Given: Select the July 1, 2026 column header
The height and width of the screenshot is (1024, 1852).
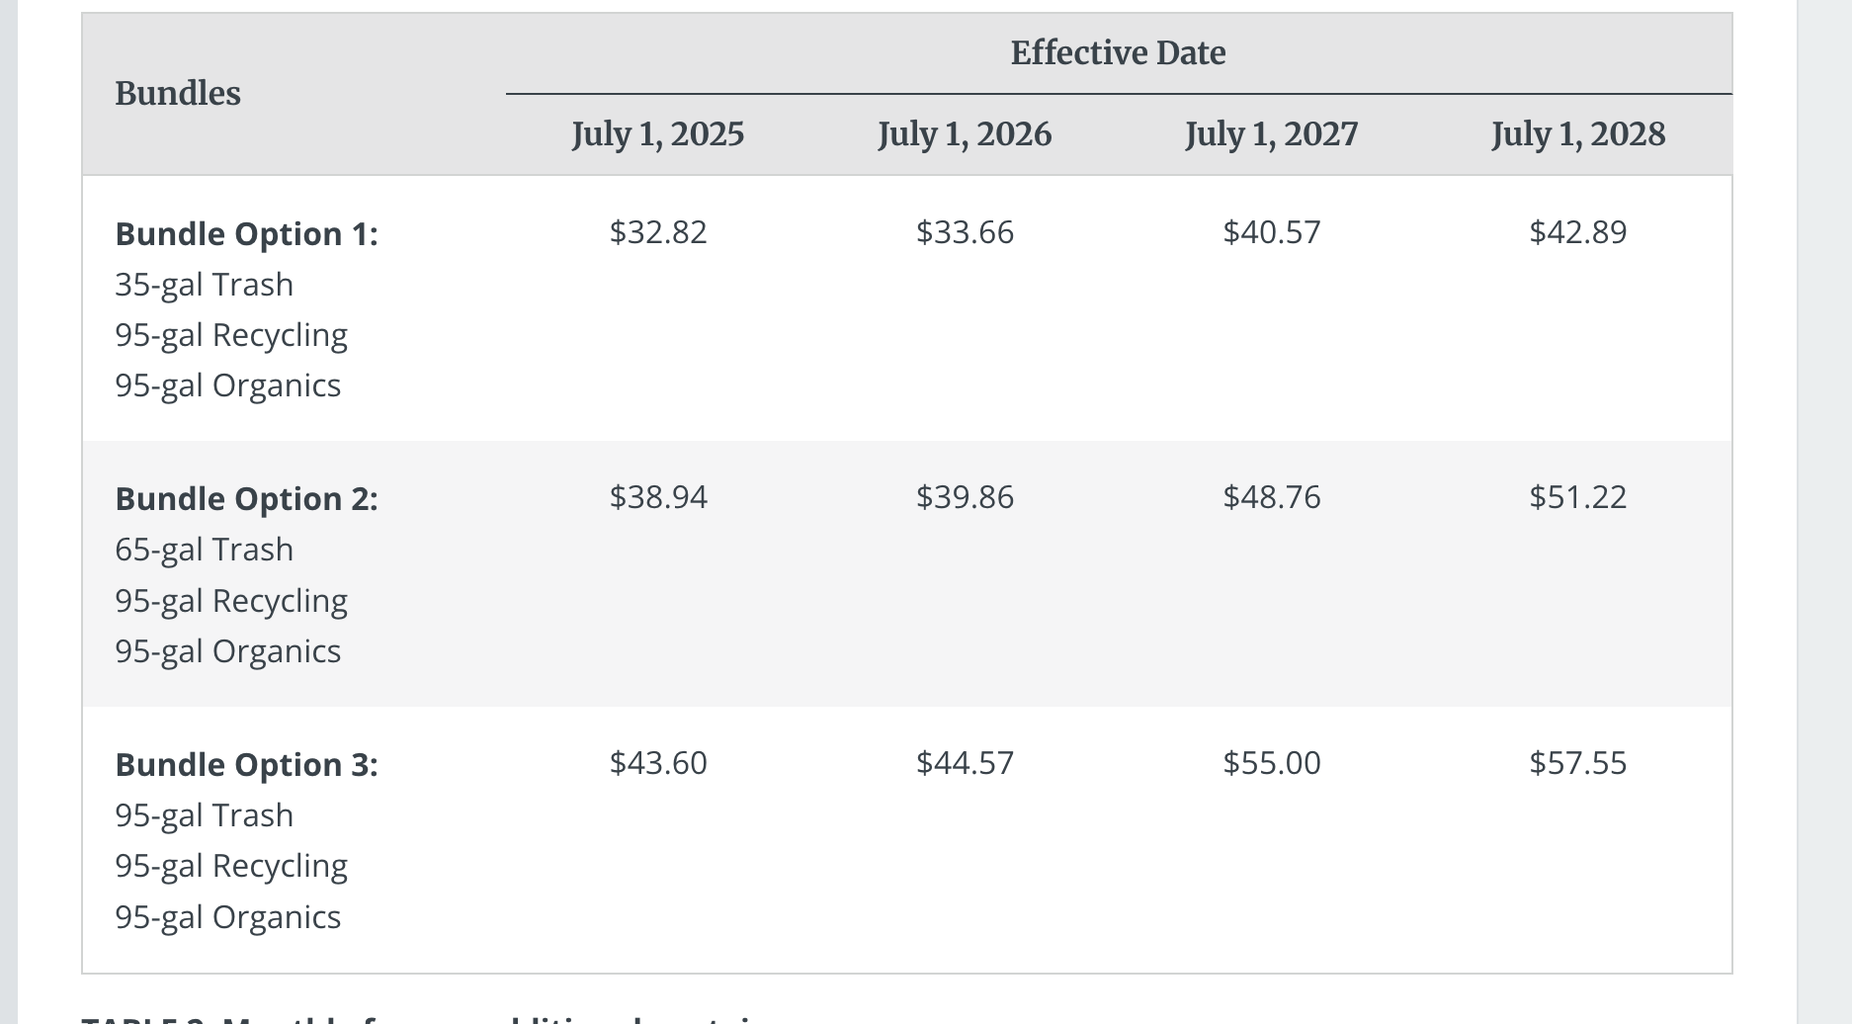Looking at the screenshot, I should pos(964,134).
